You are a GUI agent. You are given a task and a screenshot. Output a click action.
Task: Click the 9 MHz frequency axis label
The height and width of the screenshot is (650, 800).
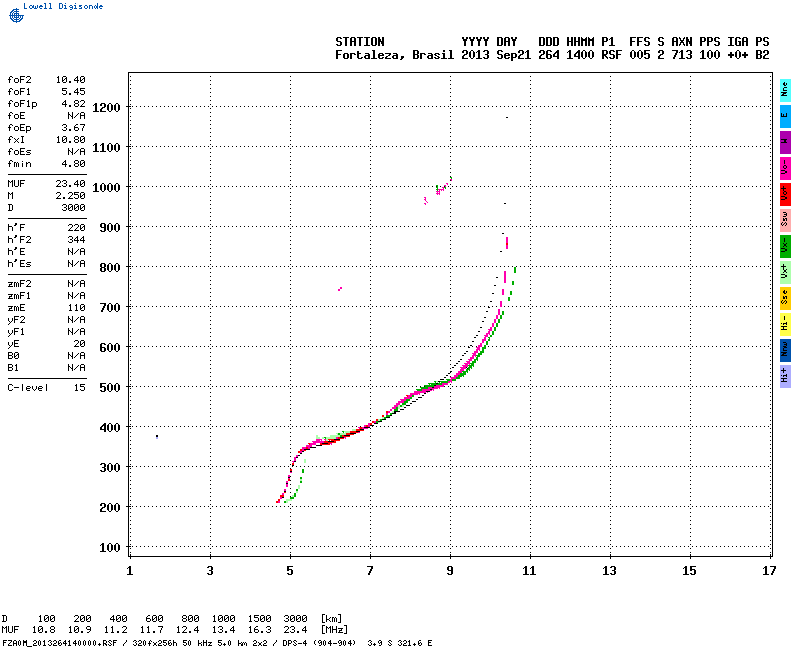pos(449,571)
